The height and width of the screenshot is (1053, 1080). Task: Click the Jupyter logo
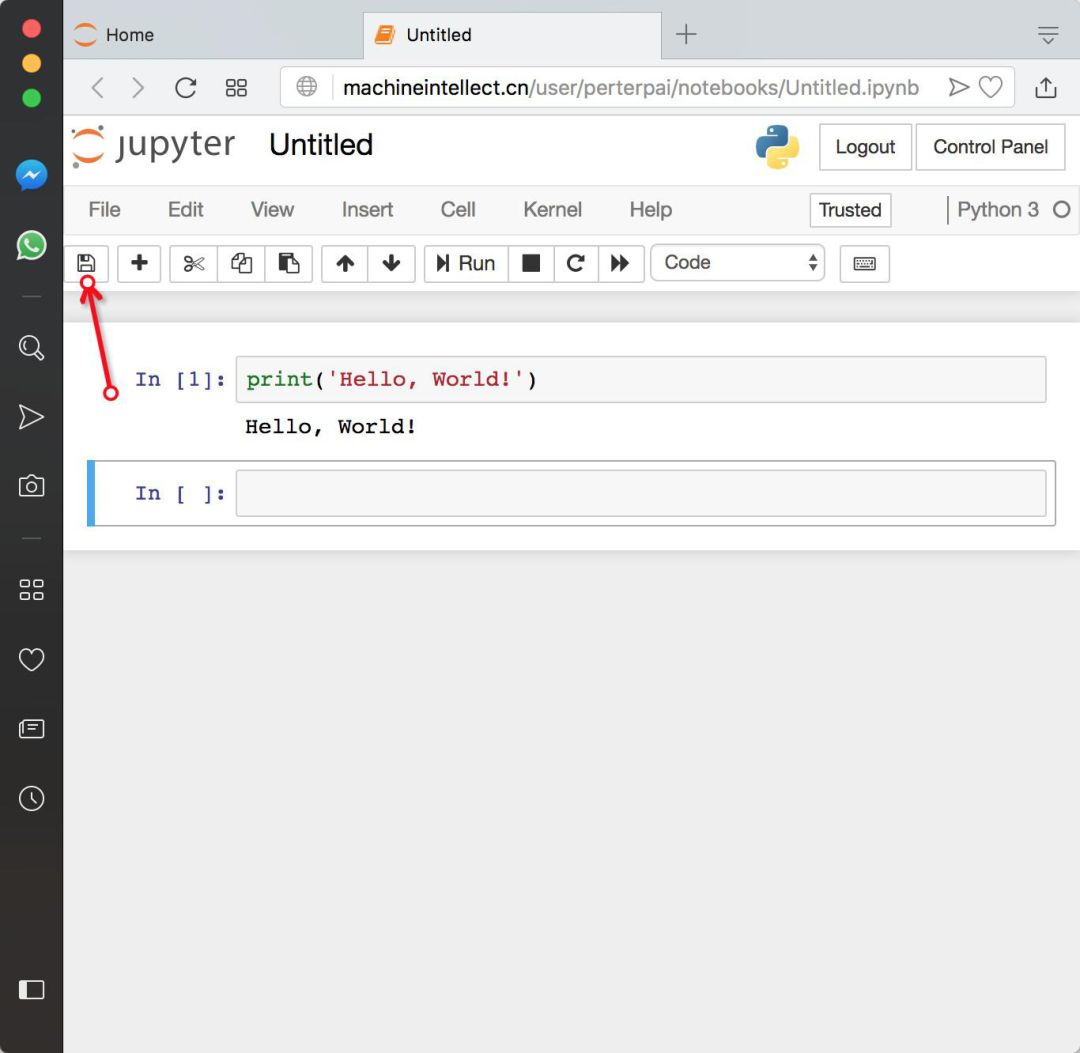154,146
